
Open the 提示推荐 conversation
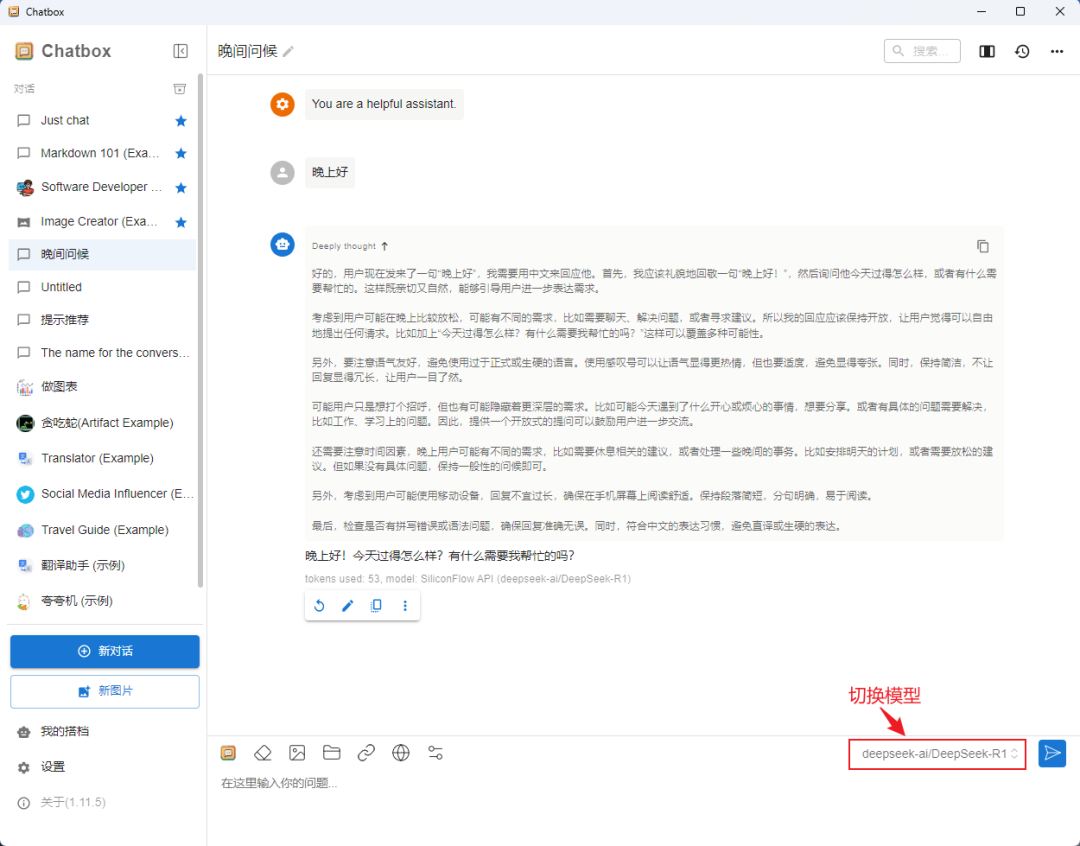pyautogui.click(x=103, y=320)
